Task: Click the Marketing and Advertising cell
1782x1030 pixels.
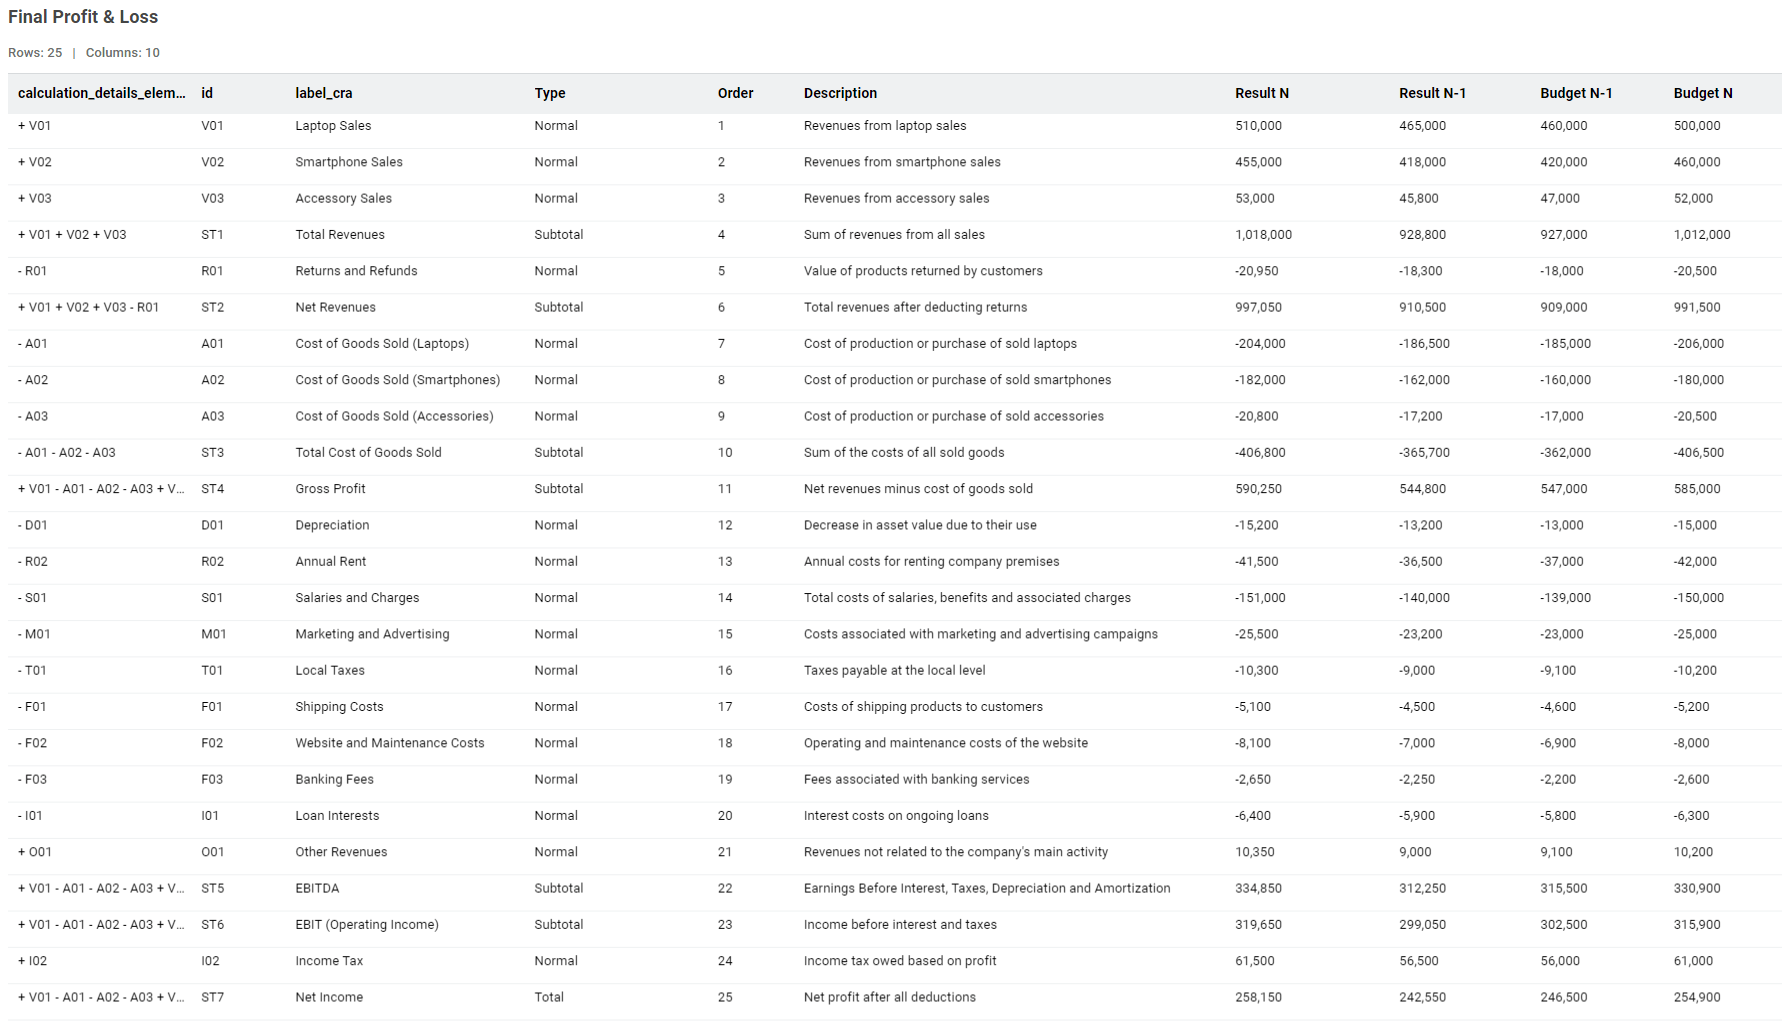Action: [x=372, y=634]
